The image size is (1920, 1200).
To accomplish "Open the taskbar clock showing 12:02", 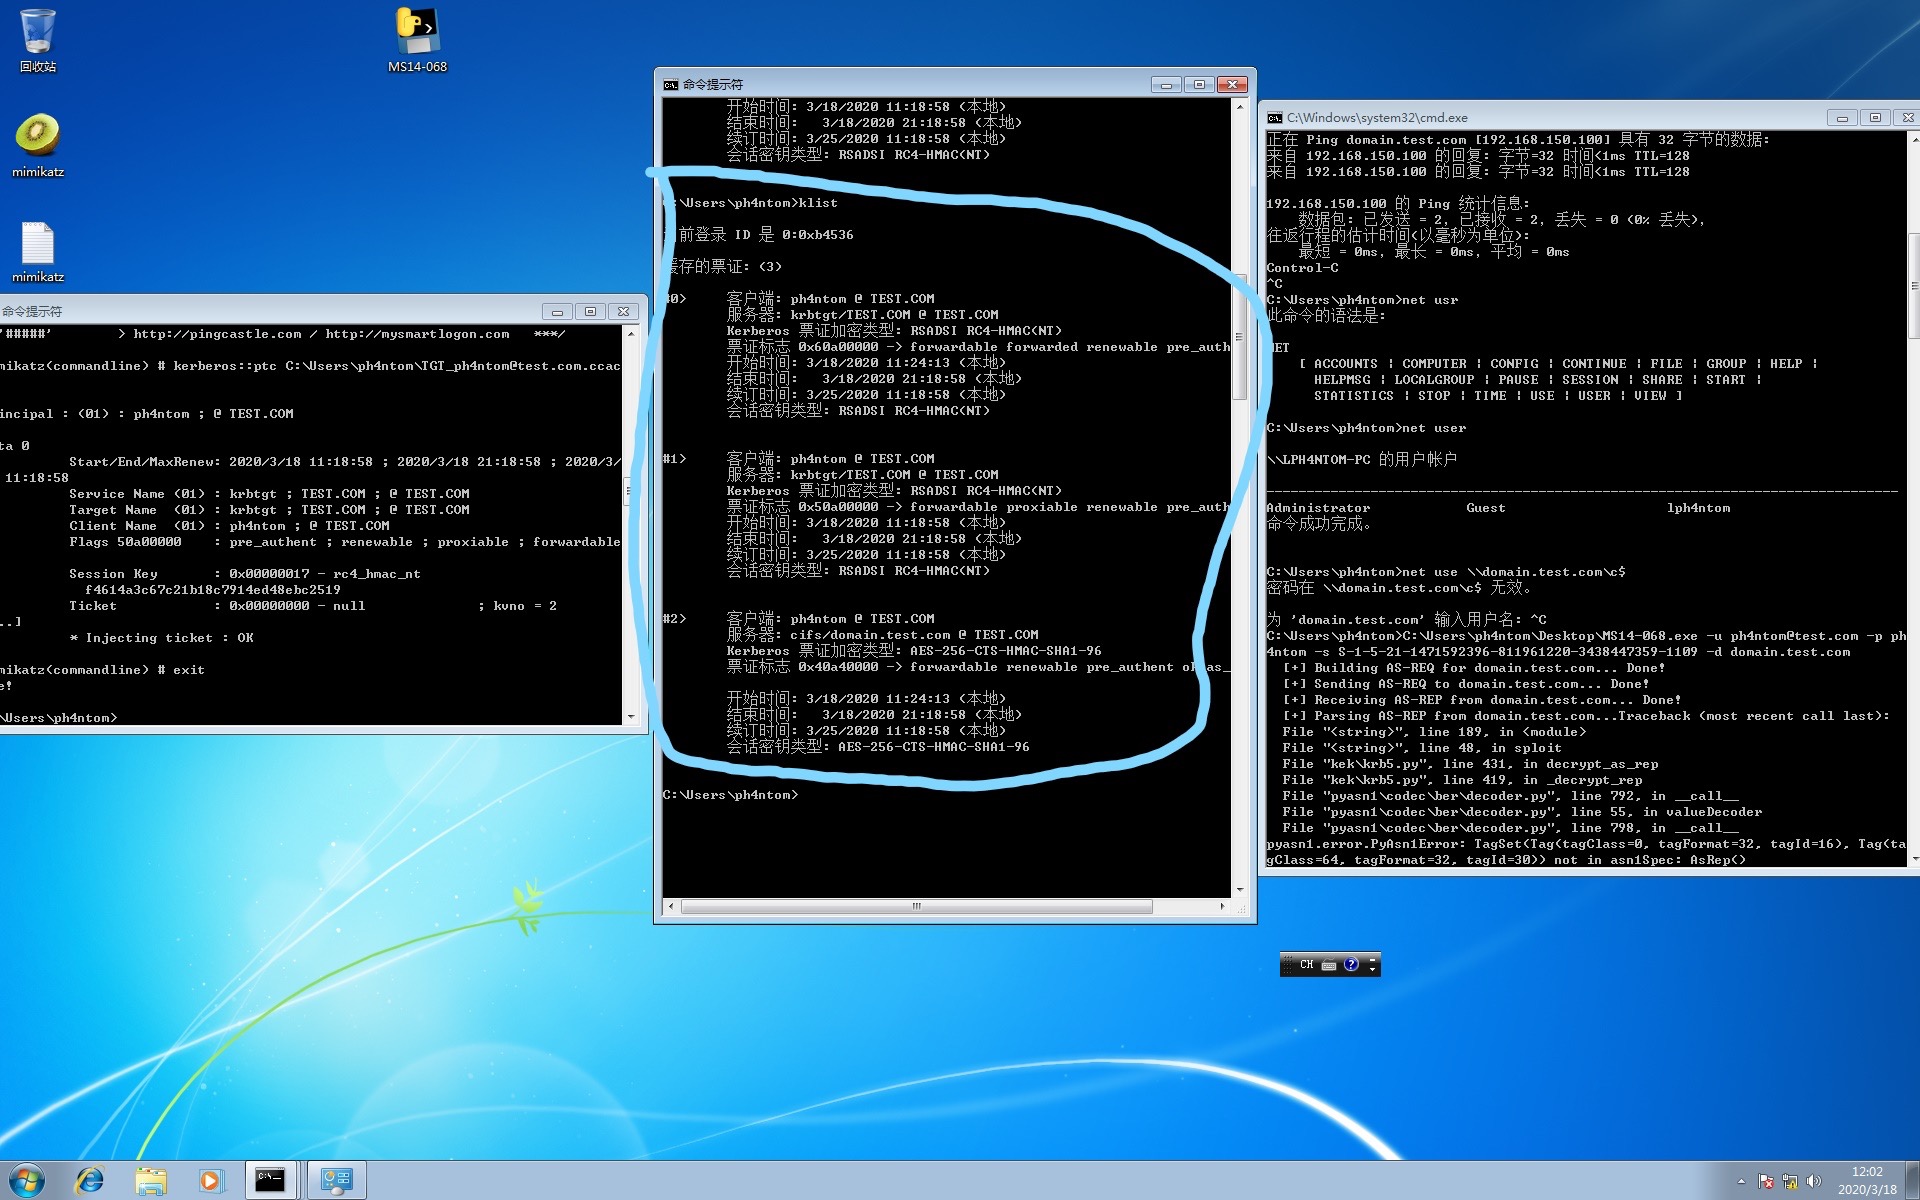I will click(x=1867, y=1181).
